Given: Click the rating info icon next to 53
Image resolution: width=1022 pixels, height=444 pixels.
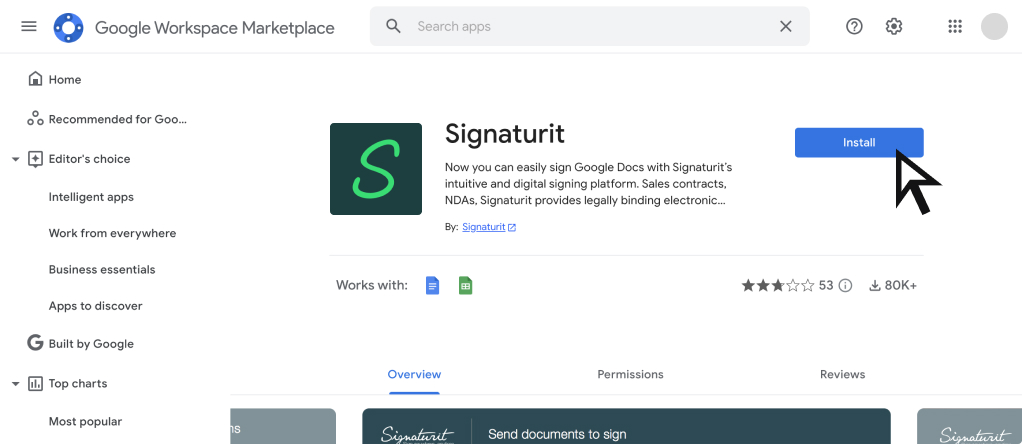Looking at the screenshot, I should 845,286.
